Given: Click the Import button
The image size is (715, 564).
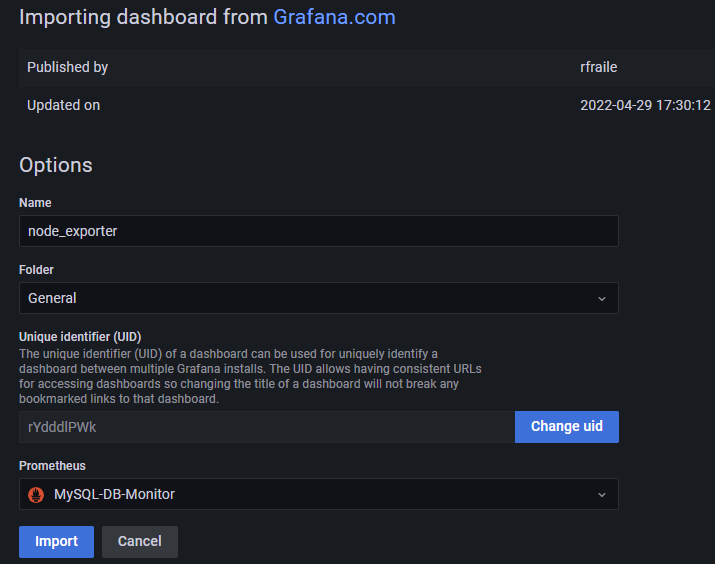Looking at the screenshot, I should 57,542.
